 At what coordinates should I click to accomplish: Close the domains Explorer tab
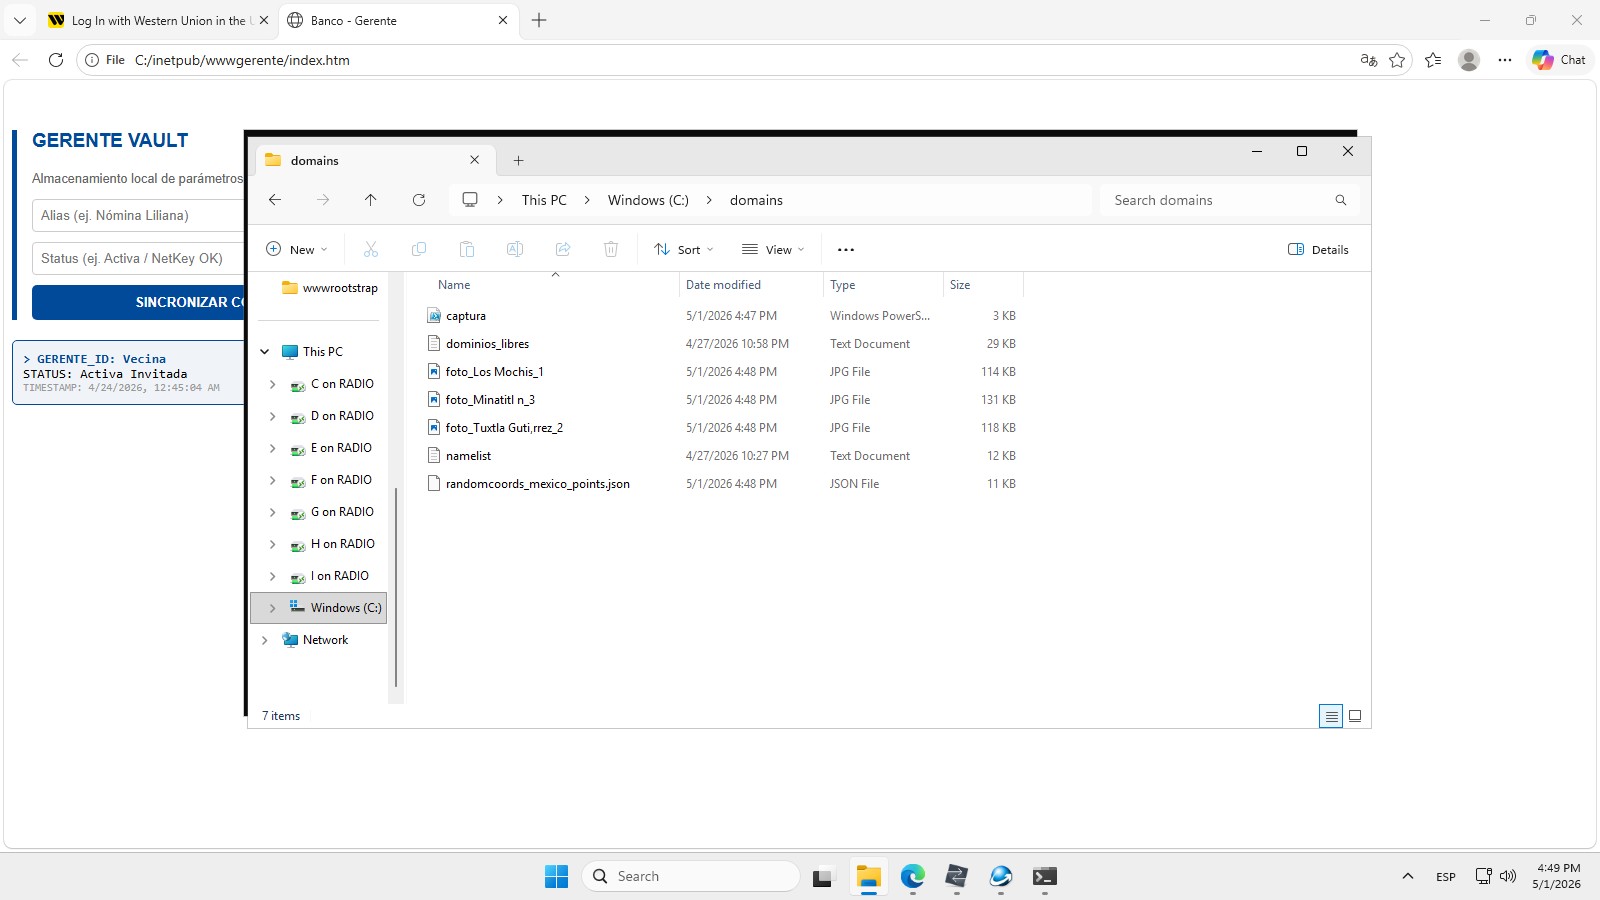475,160
